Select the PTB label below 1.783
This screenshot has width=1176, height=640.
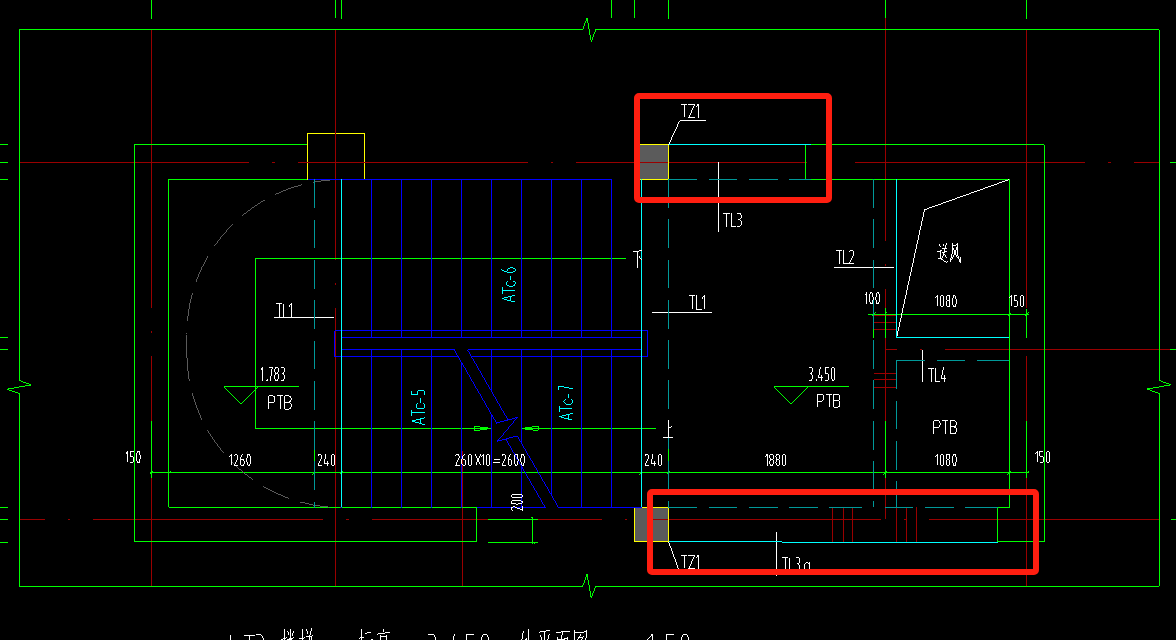click(280, 403)
